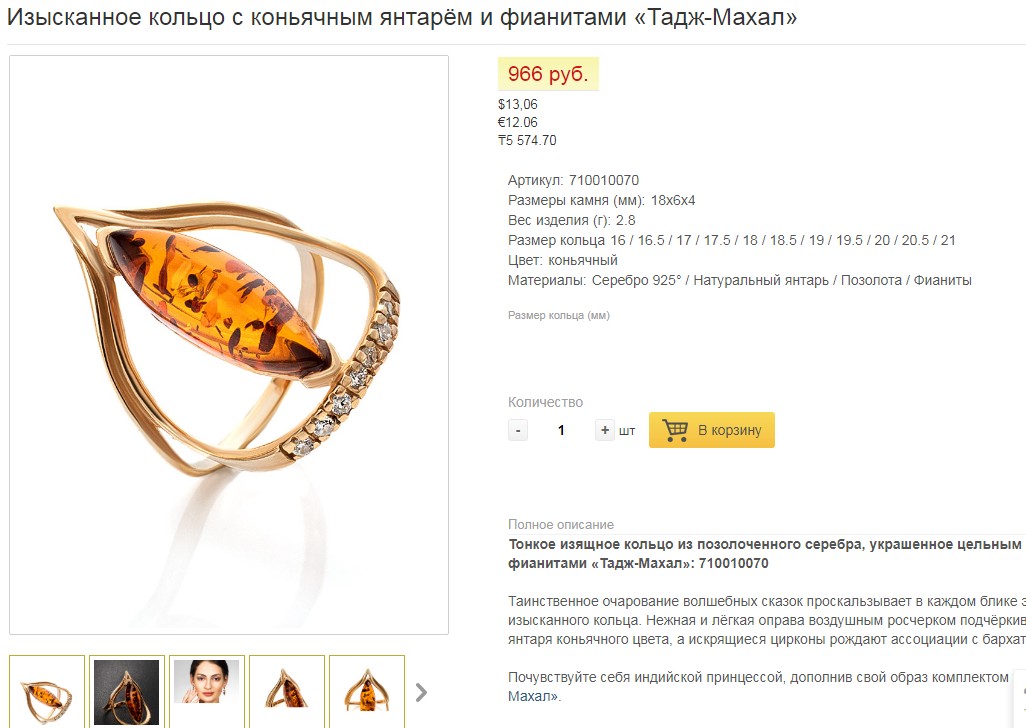The height and width of the screenshot is (728, 1026).
Task: Click the quantity input field
Action: click(x=561, y=430)
